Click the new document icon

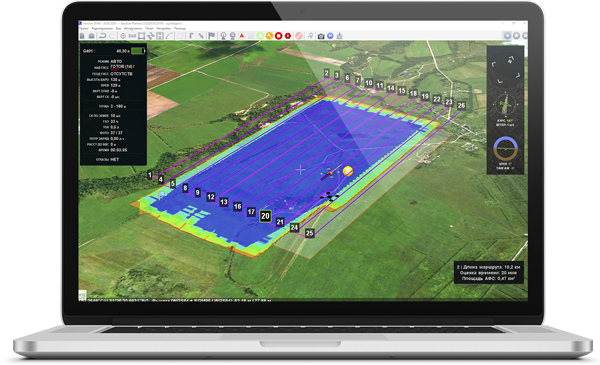(x=82, y=36)
